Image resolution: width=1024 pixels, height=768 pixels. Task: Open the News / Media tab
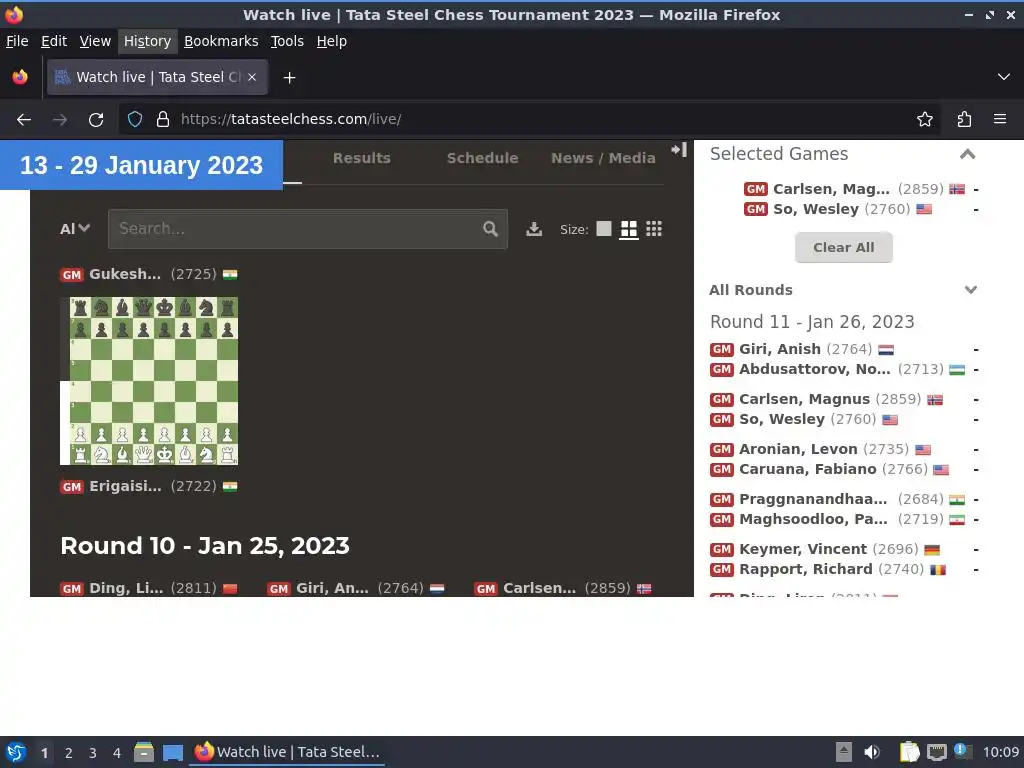coord(603,158)
